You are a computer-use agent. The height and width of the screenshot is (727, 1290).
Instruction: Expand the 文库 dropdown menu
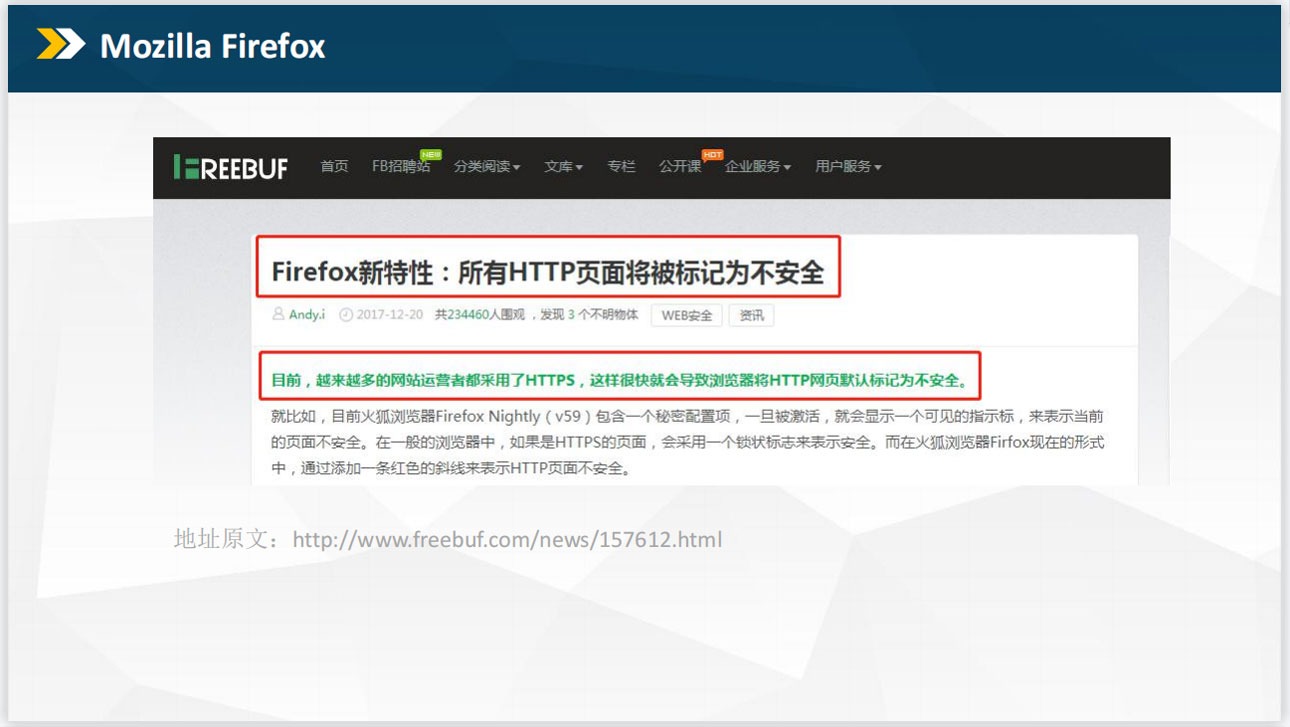click(563, 167)
